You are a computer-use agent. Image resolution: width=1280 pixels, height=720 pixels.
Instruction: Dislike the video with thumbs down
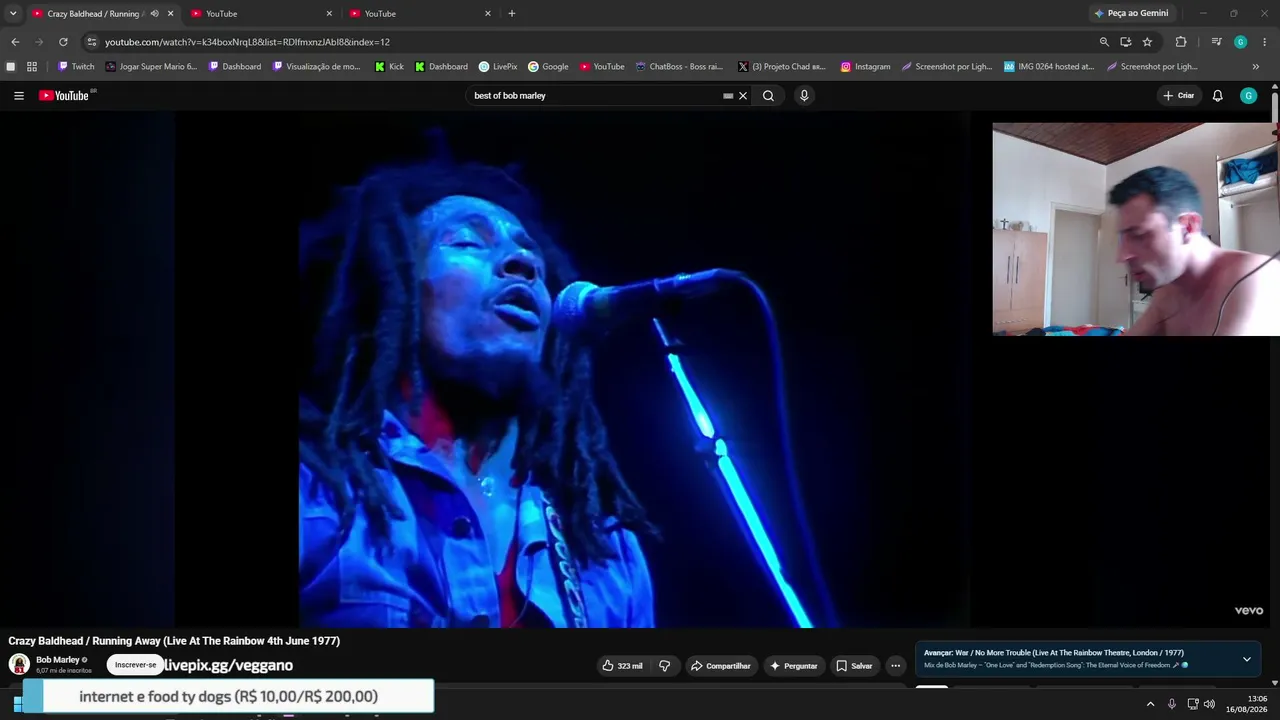tap(664, 666)
